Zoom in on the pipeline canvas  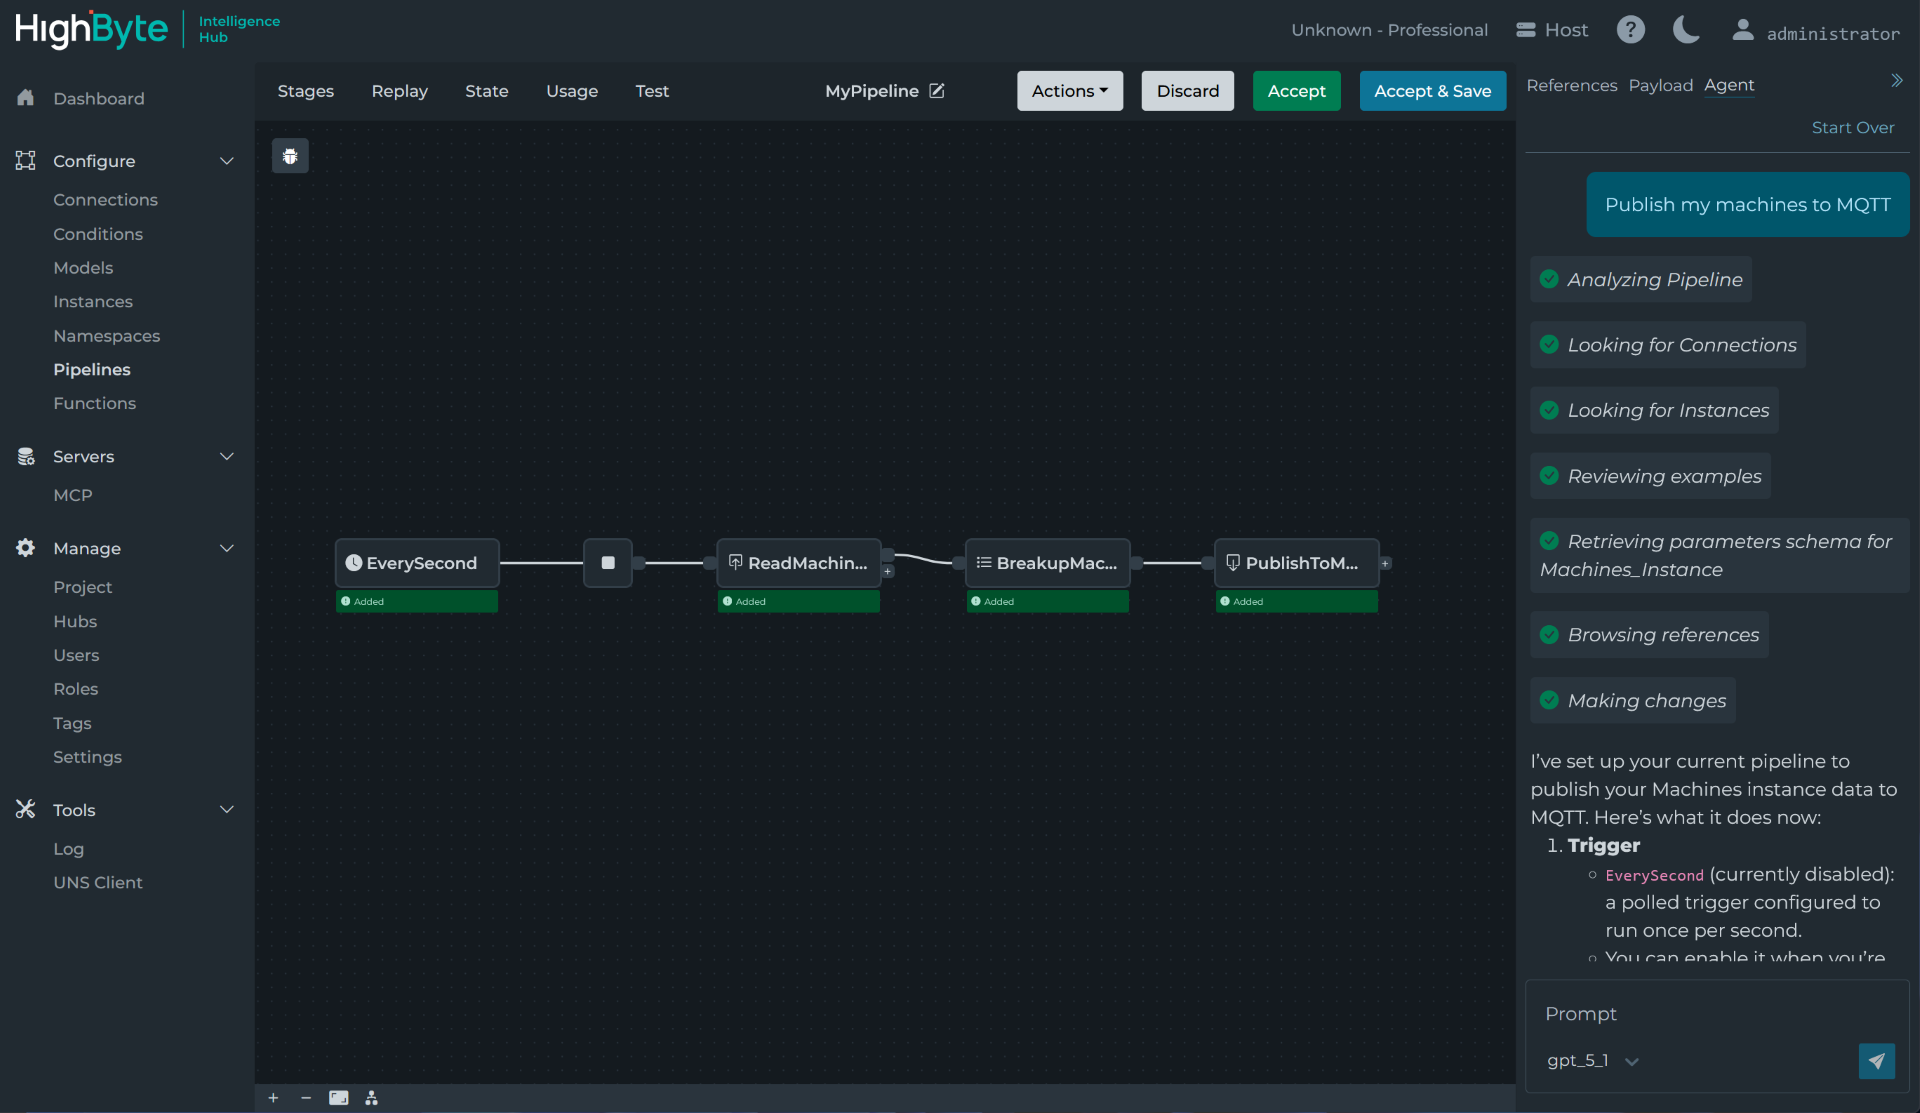tap(273, 1097)
